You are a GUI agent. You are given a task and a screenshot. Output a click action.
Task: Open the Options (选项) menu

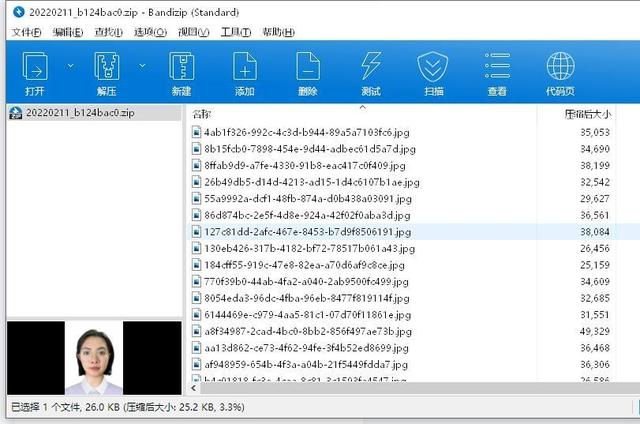click(x=150, y=32)
